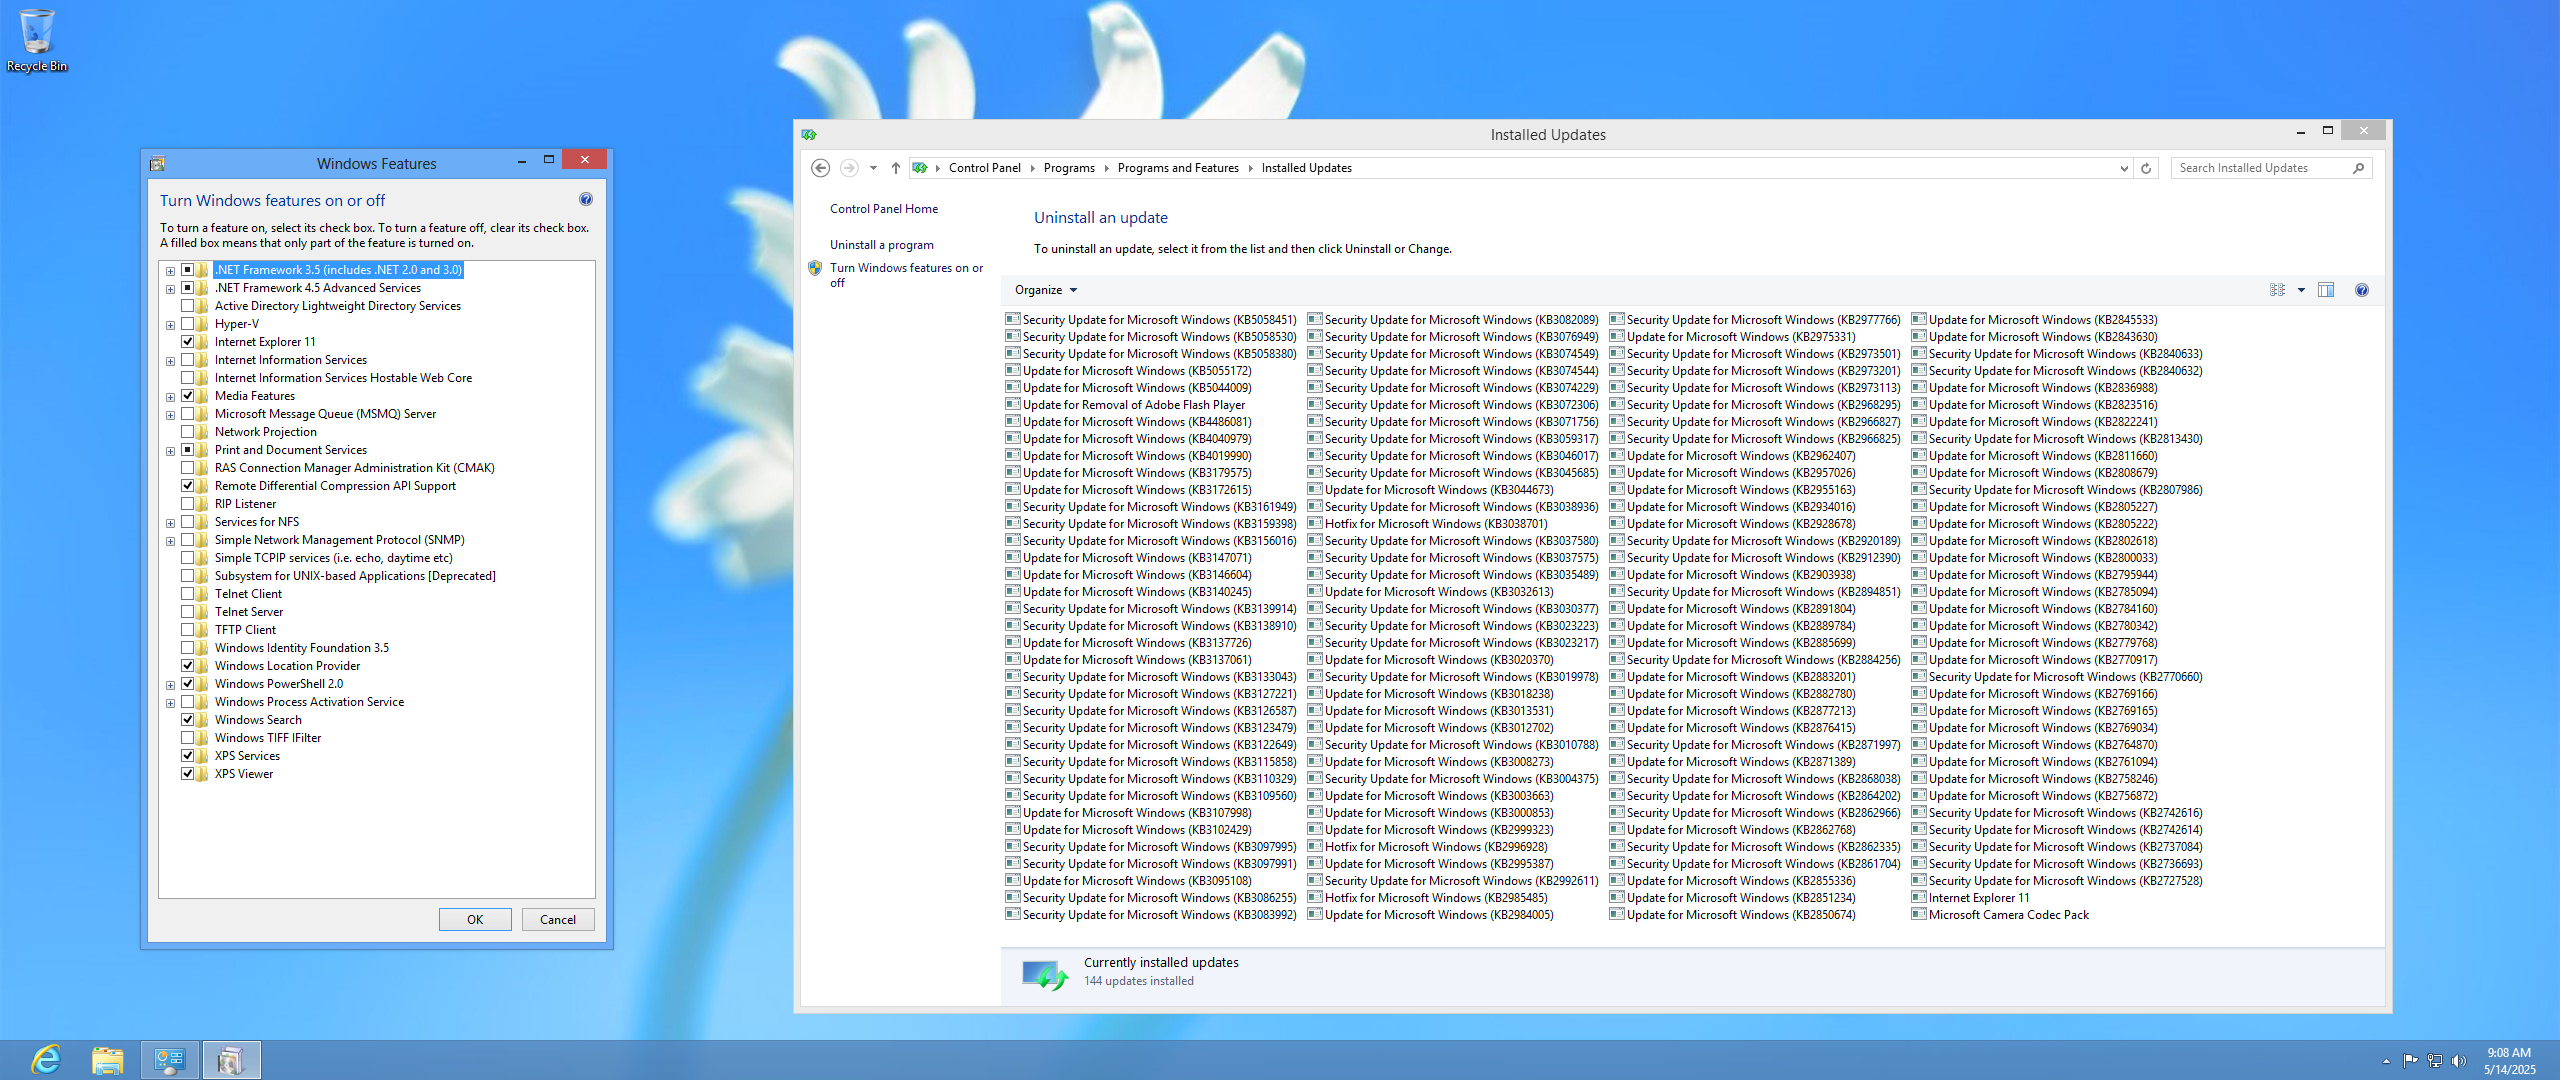Screen dimensions: 2560x1080
Task: Click the Up arrow in Installed Updates
Action: click(x=896, y=168)
